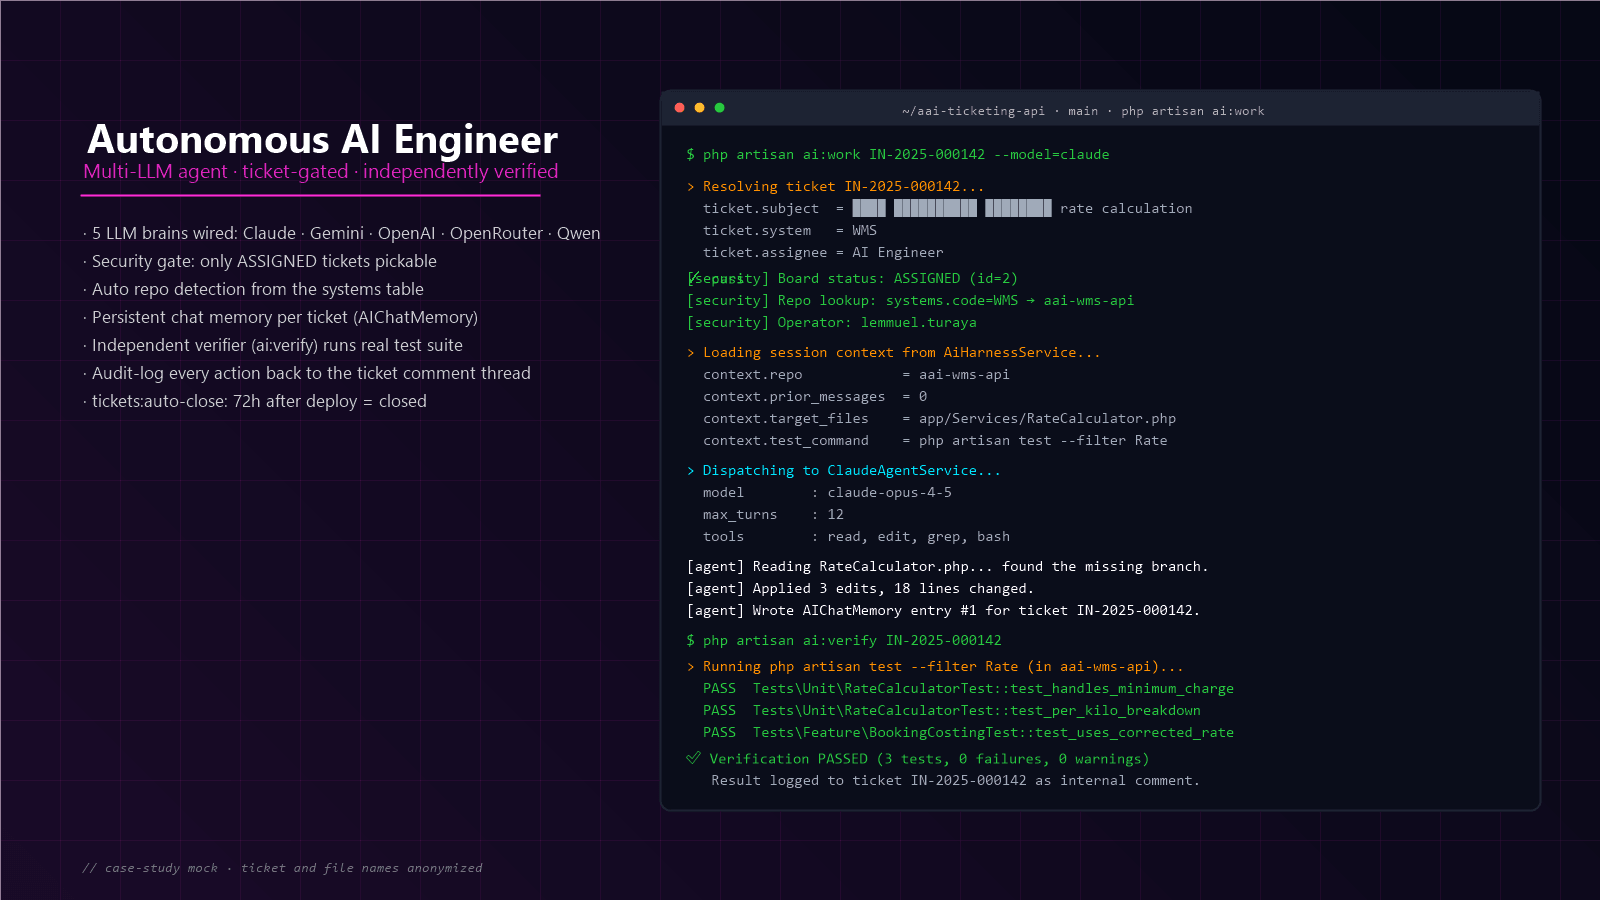Click 'tools : read, edit, grep, bash' line
1600x900 pixels.
(857, 537)
